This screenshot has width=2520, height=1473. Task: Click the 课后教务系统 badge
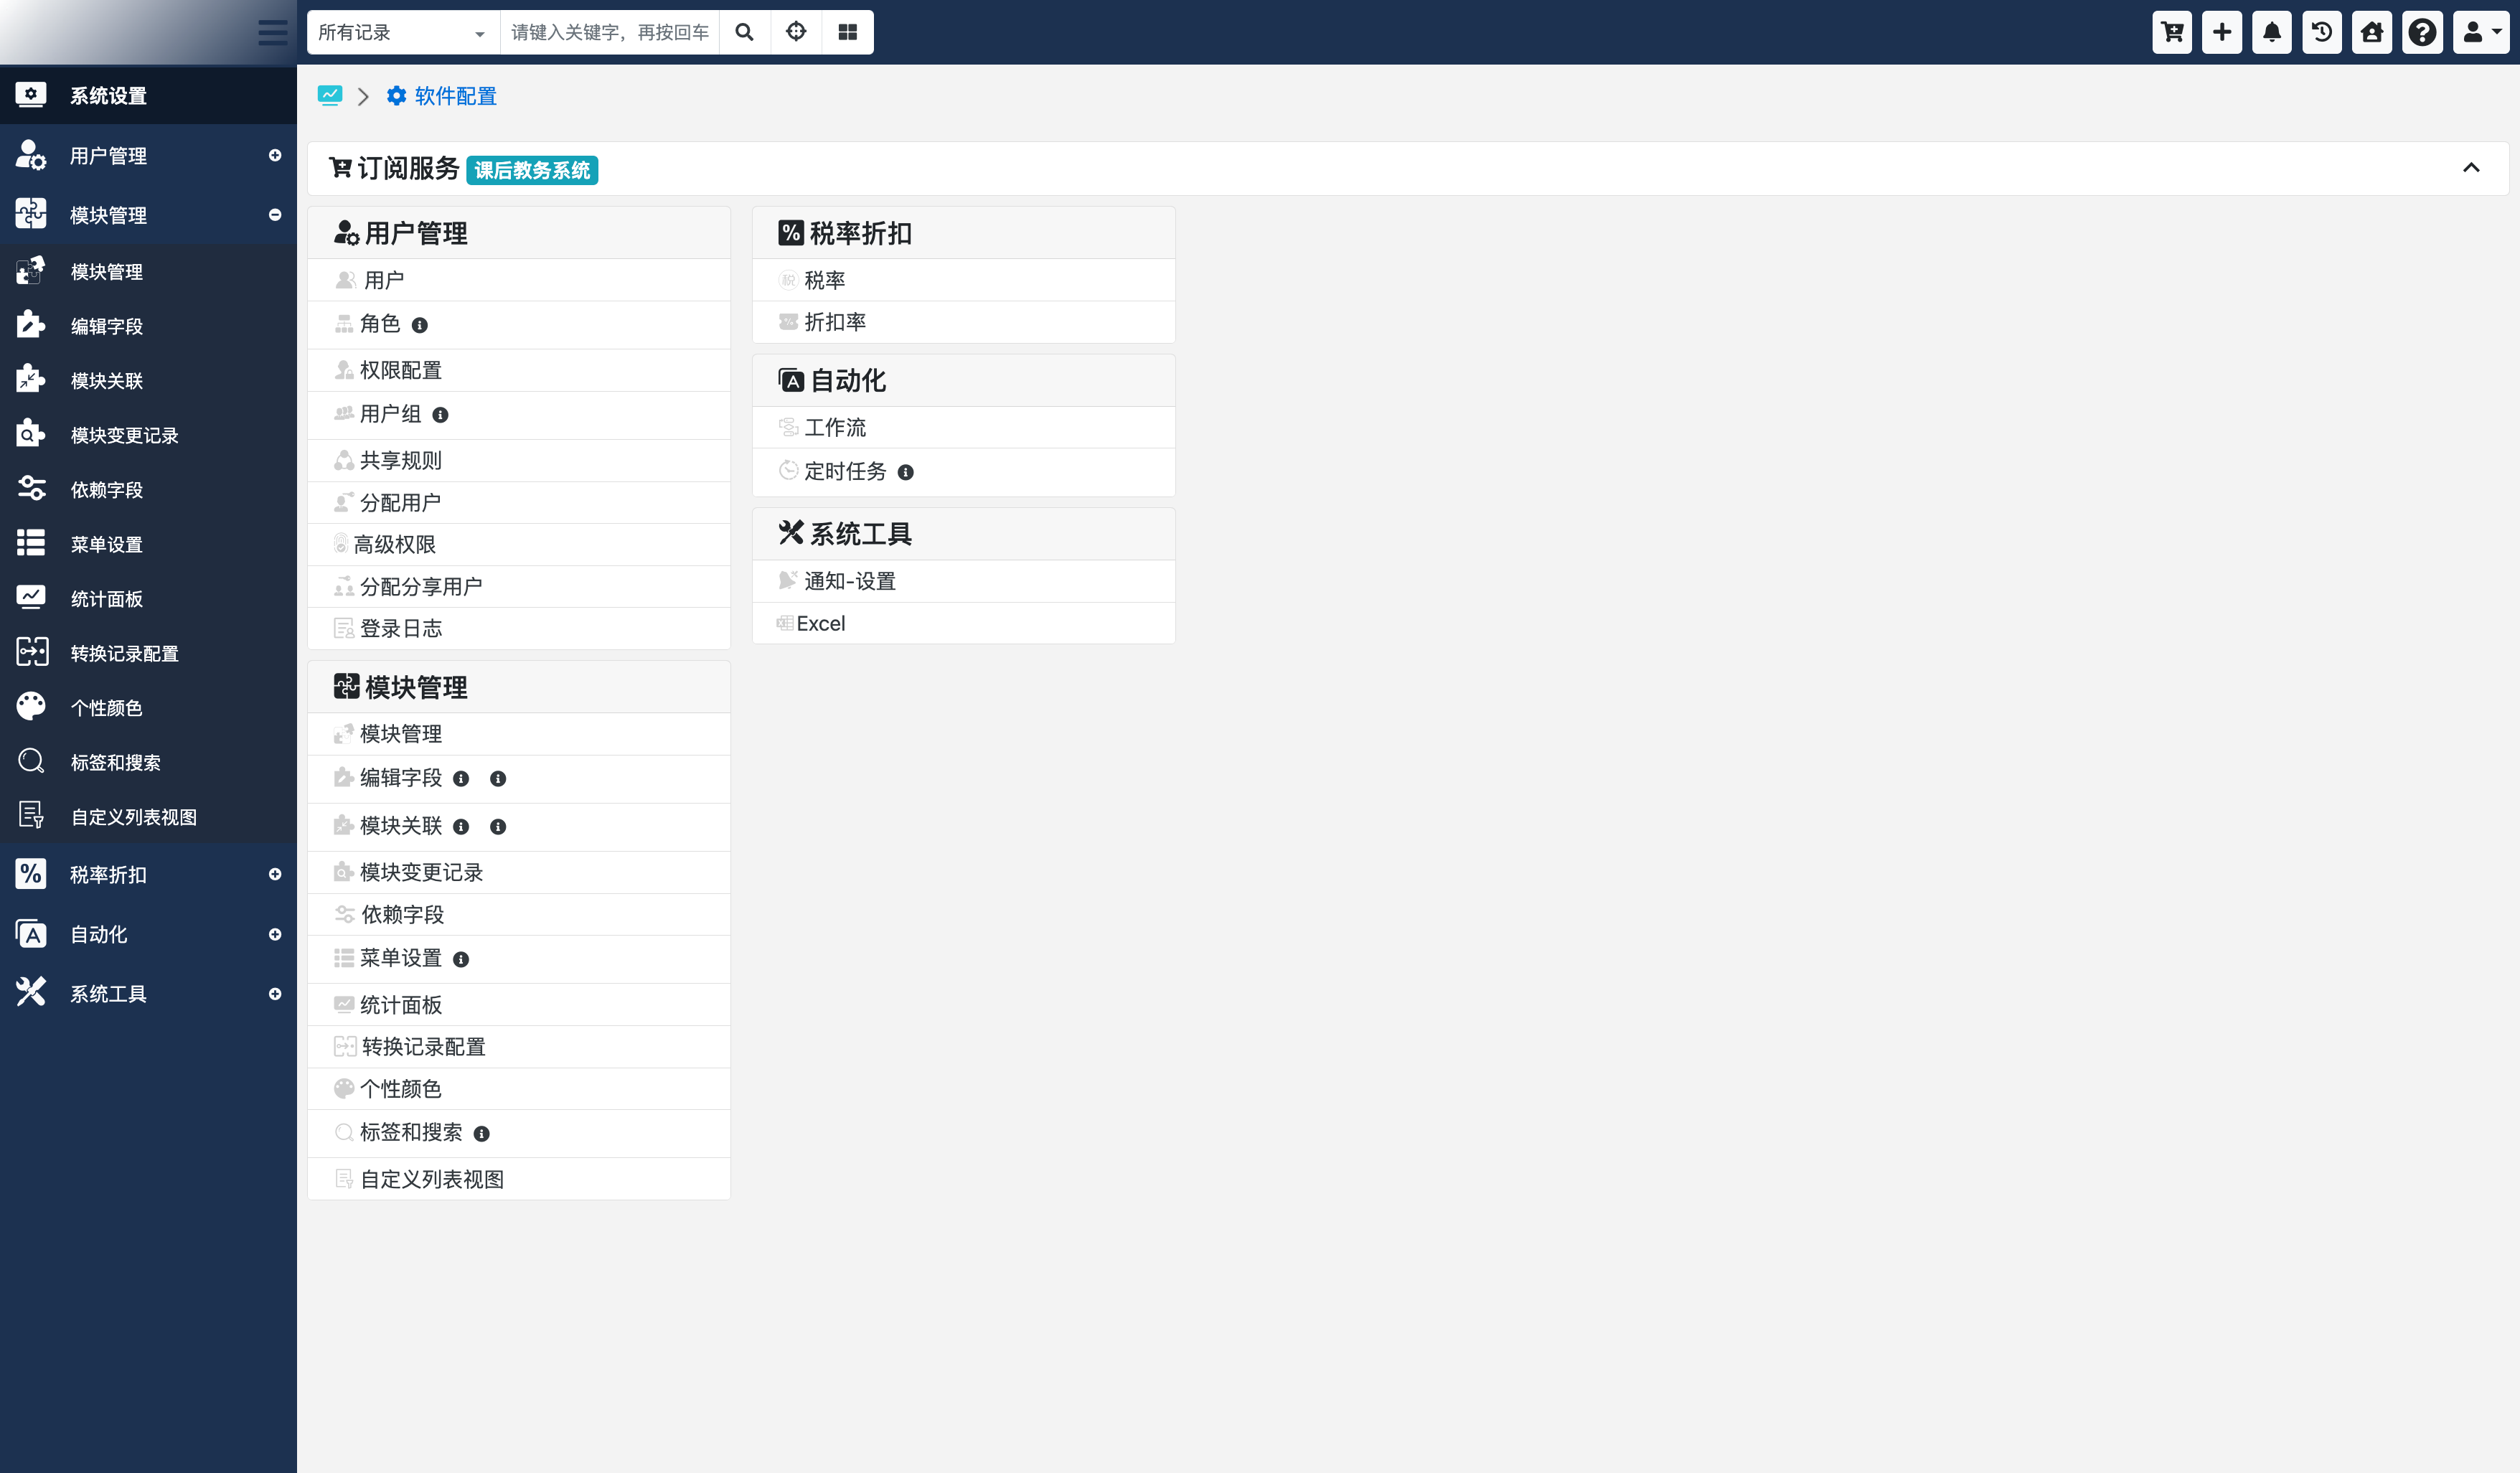532,170
